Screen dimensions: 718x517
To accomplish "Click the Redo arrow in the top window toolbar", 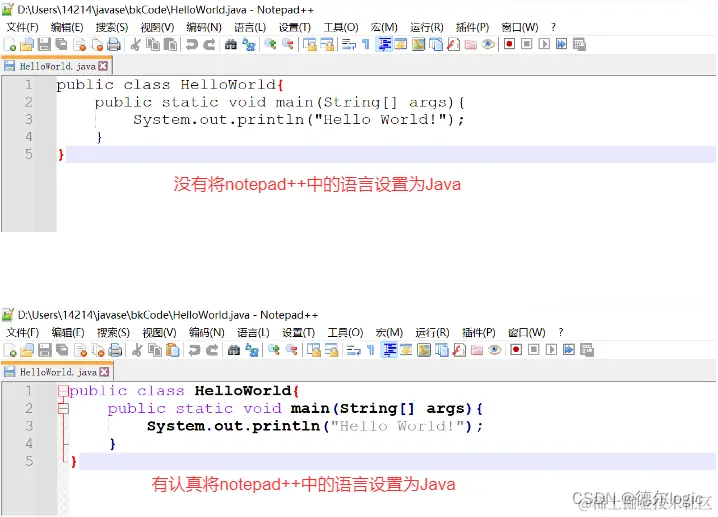I will point(209,44).
